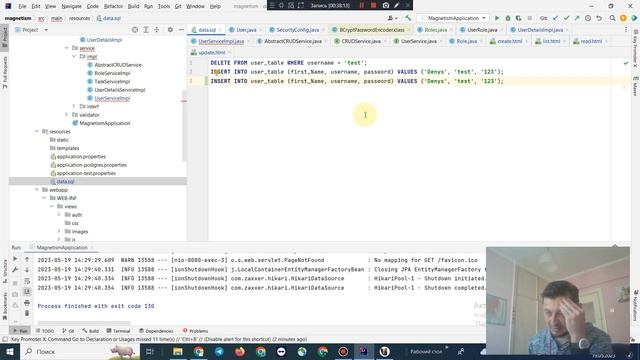Collapse the impl folder in tree
Screen dimensions: 640x360
(x=74, y=56)
